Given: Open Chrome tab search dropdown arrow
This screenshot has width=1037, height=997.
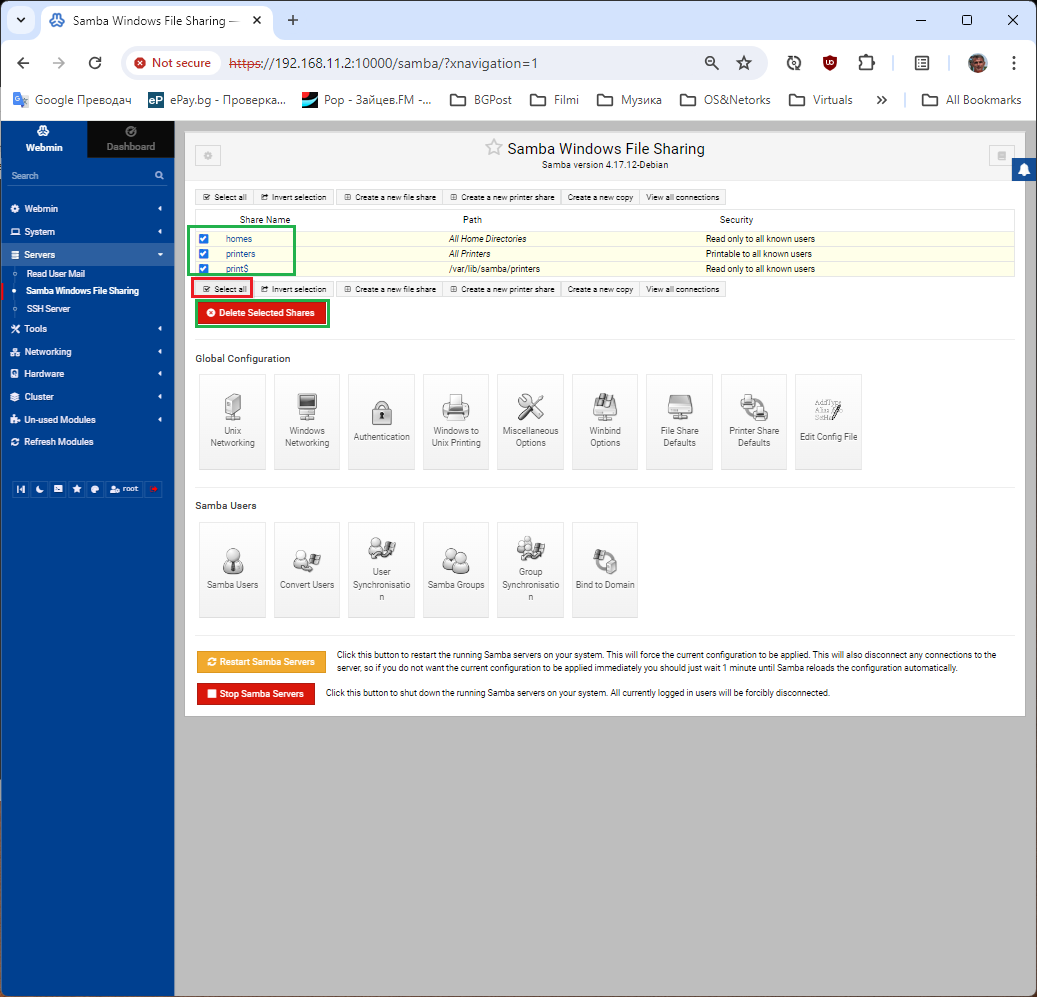Looking at the screenshot, I should click(21, 20).
